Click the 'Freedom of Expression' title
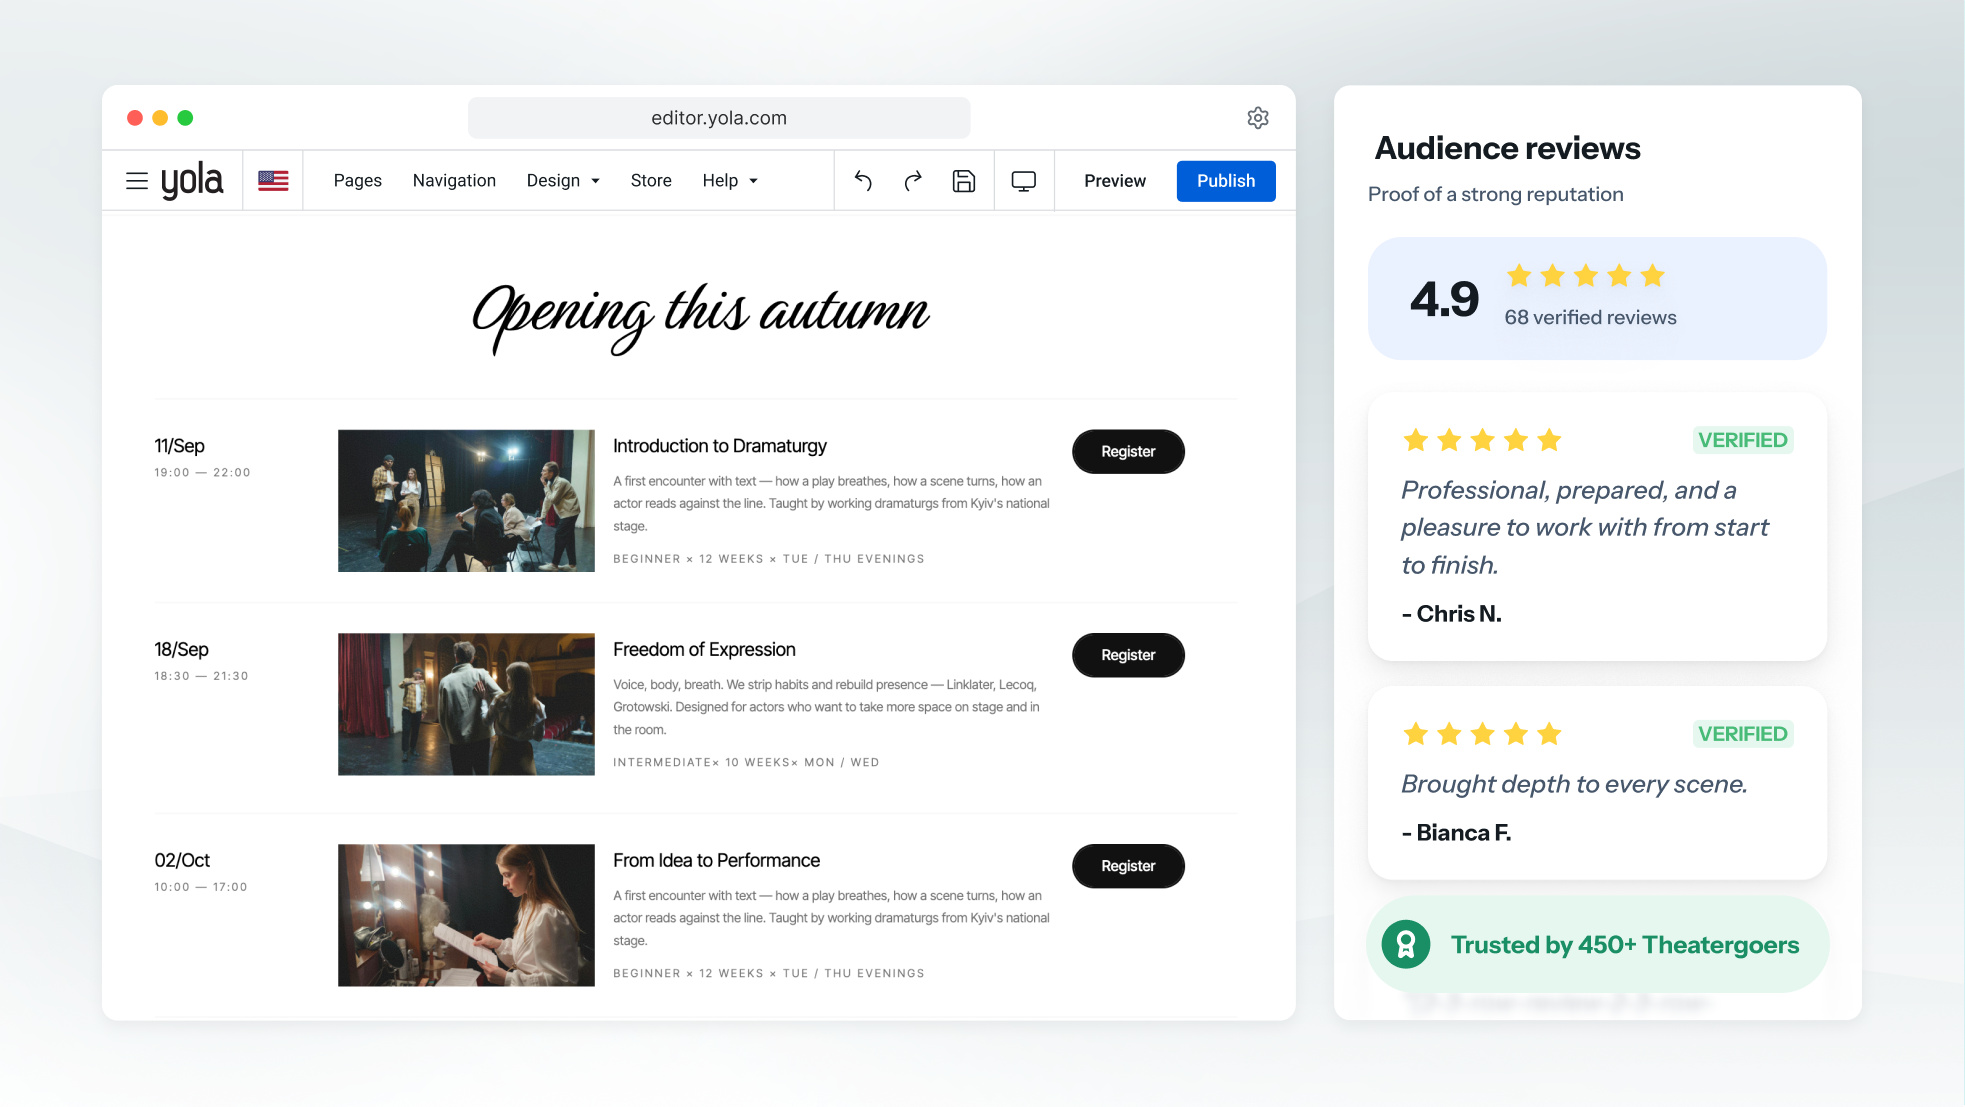The height and width of the screenshot is (1107, 1965). coord(704,650)
